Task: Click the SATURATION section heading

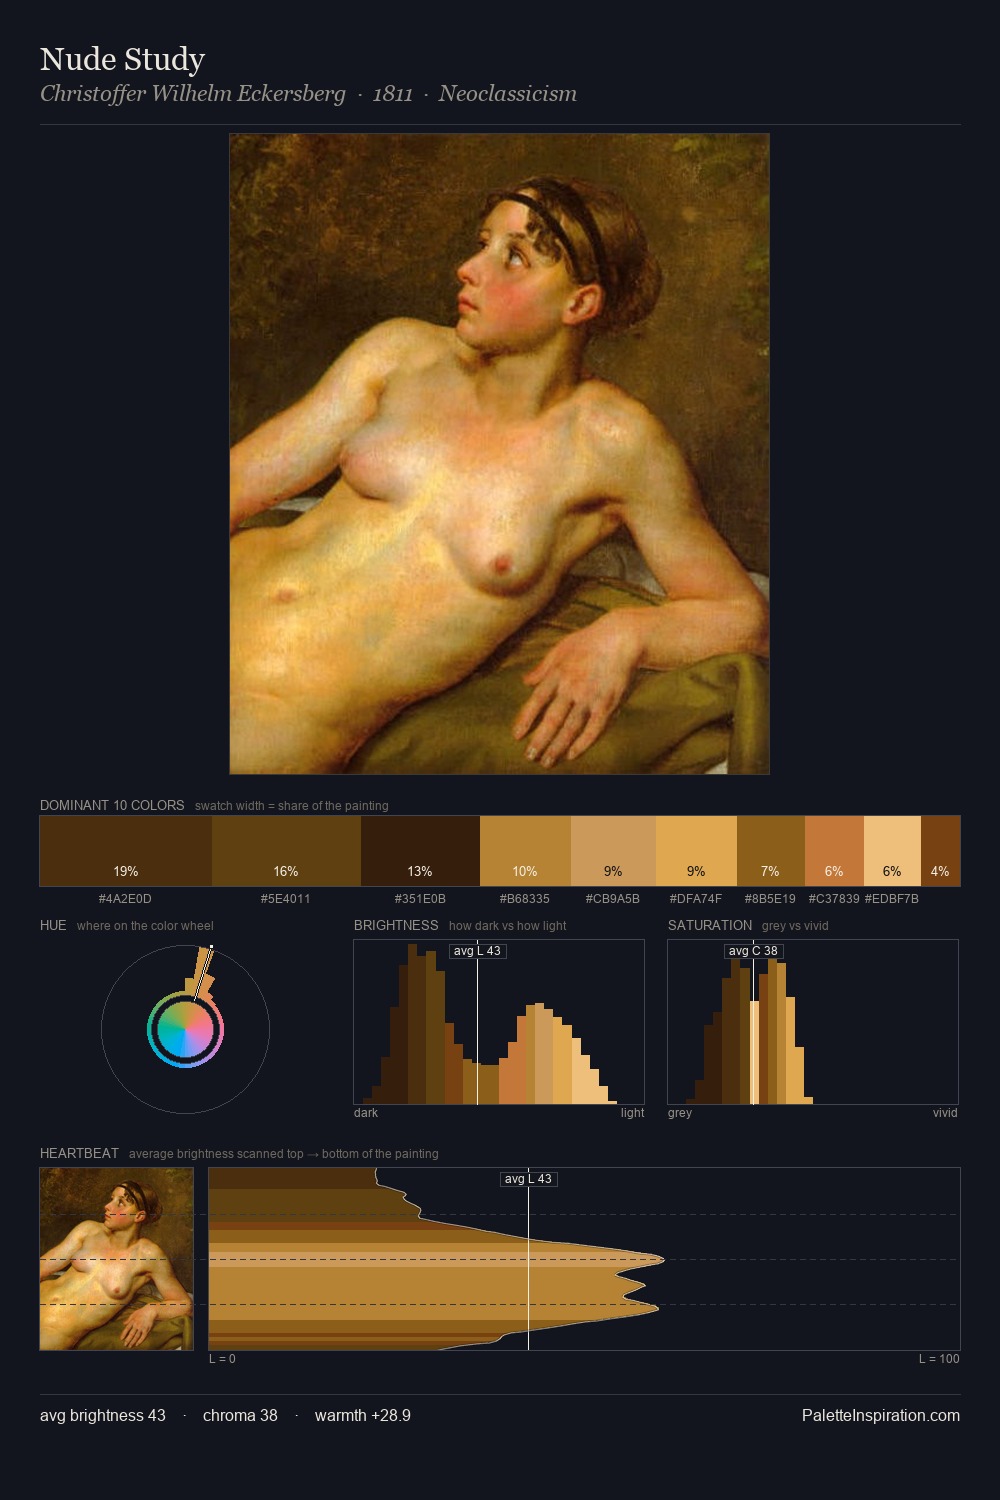Action: tap(710, 925)
